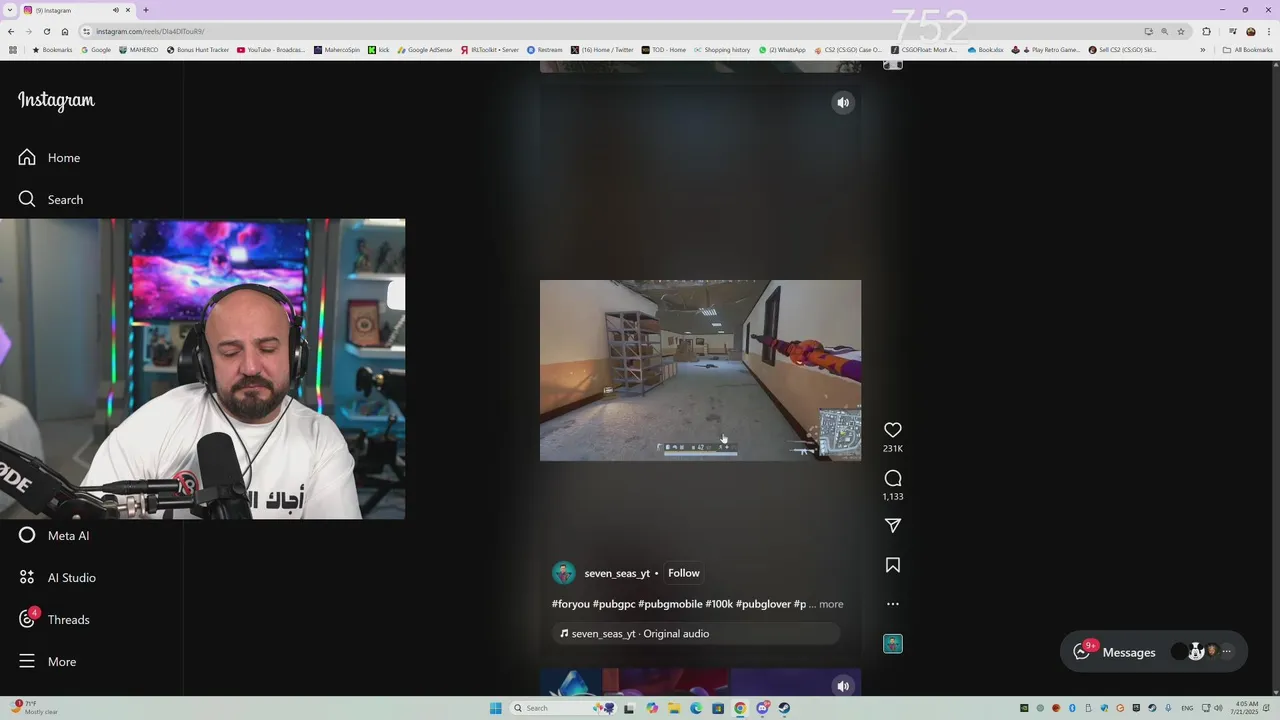1280x720 pixels.
Task: Open Microsoft Edge from the taskbar
Action: tap(696, 708)
